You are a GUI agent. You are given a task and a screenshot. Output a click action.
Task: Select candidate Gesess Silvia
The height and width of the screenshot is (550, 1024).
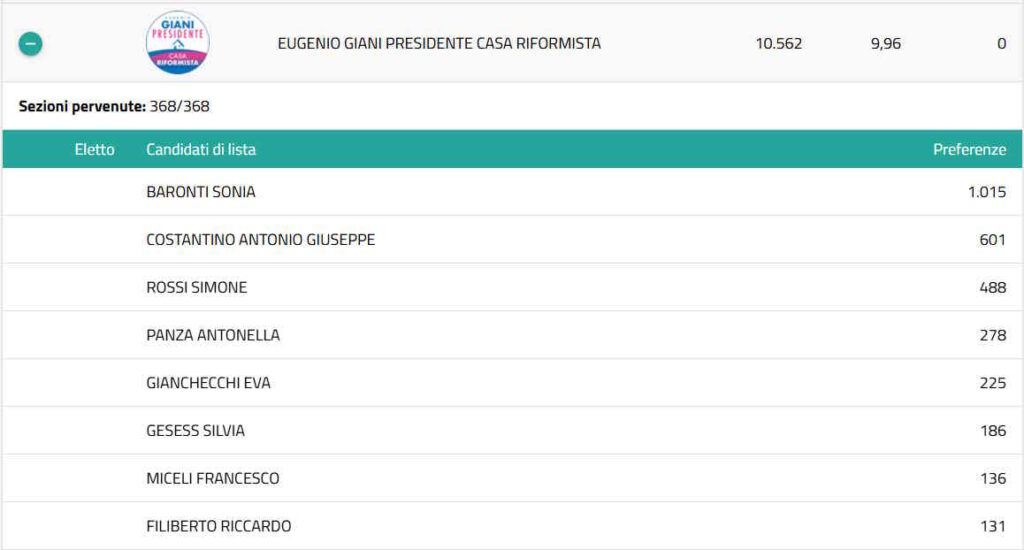click(195, 431)
